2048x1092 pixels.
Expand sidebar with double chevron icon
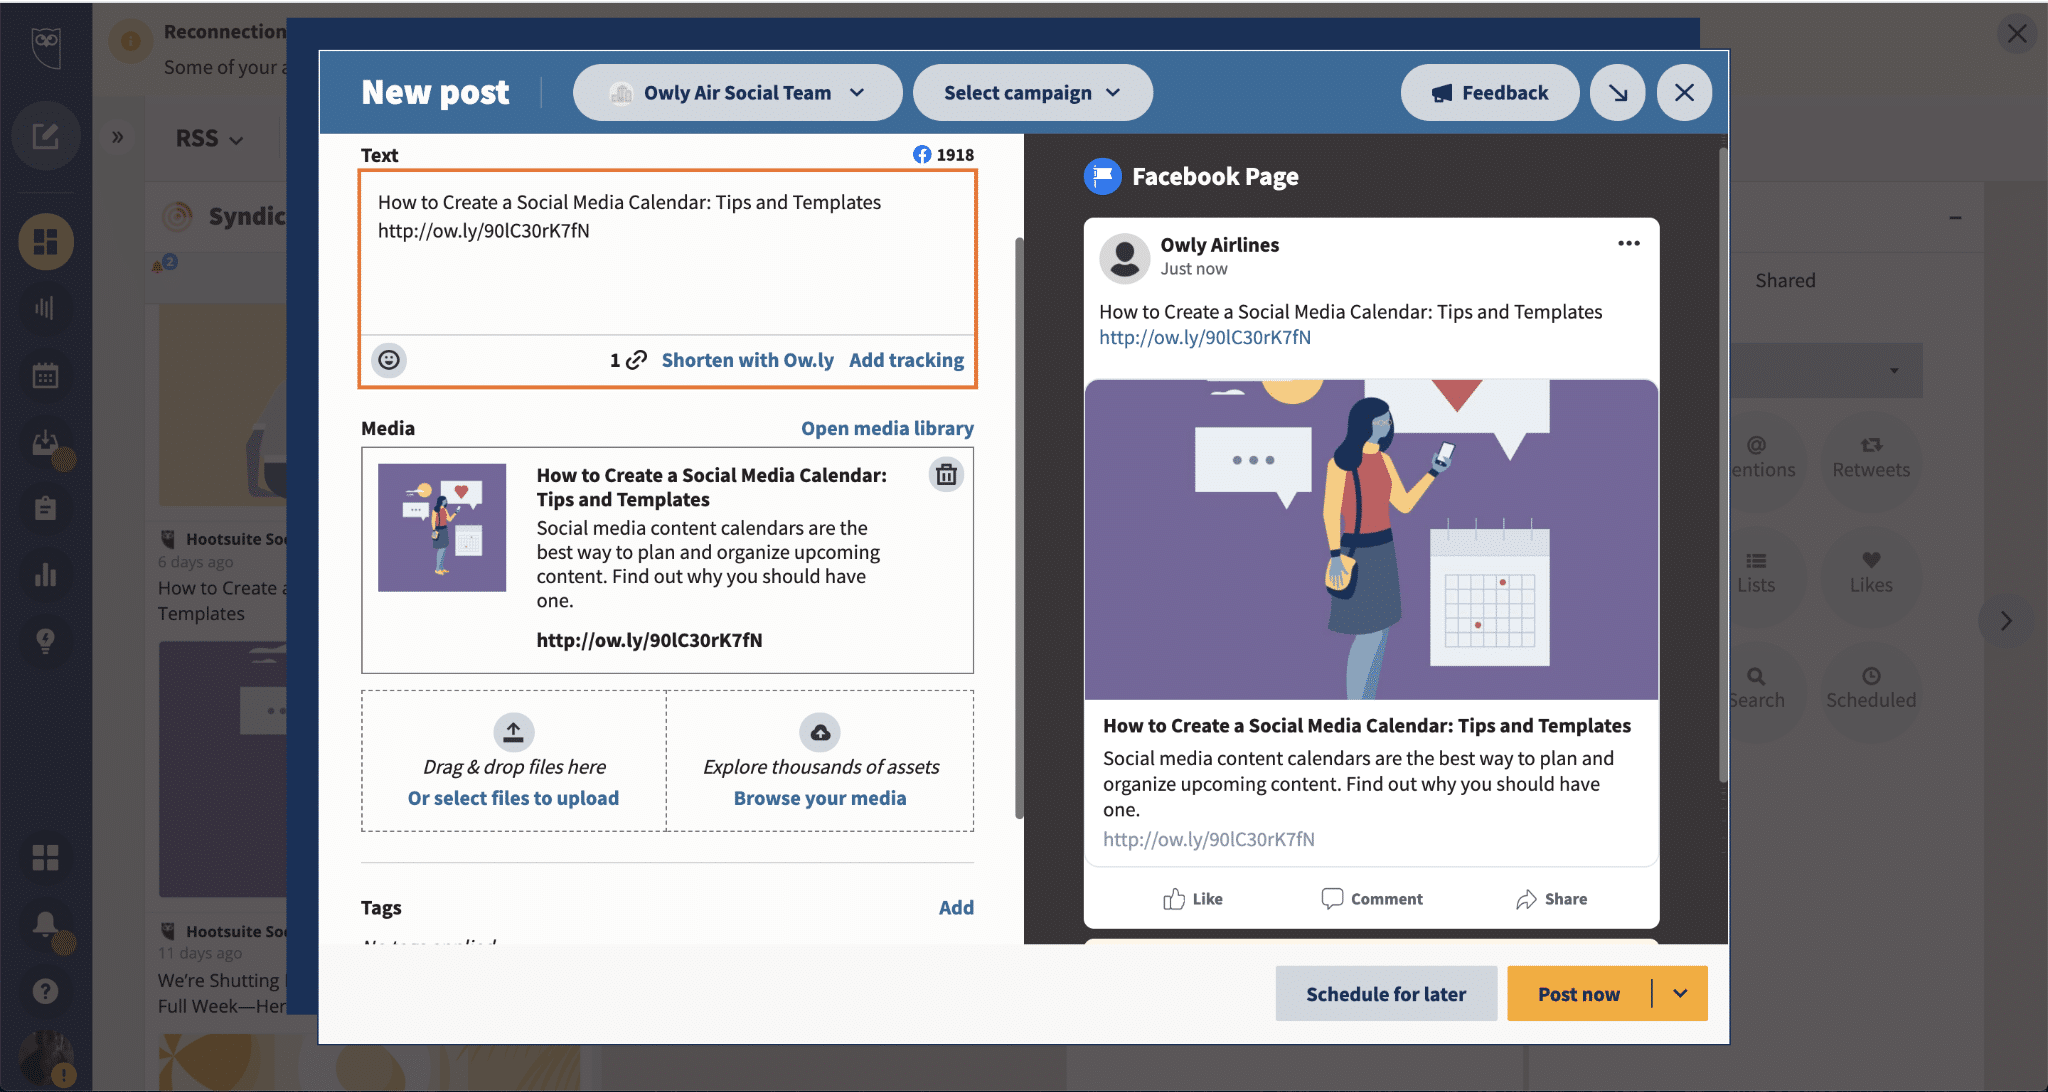click(118, 137)
